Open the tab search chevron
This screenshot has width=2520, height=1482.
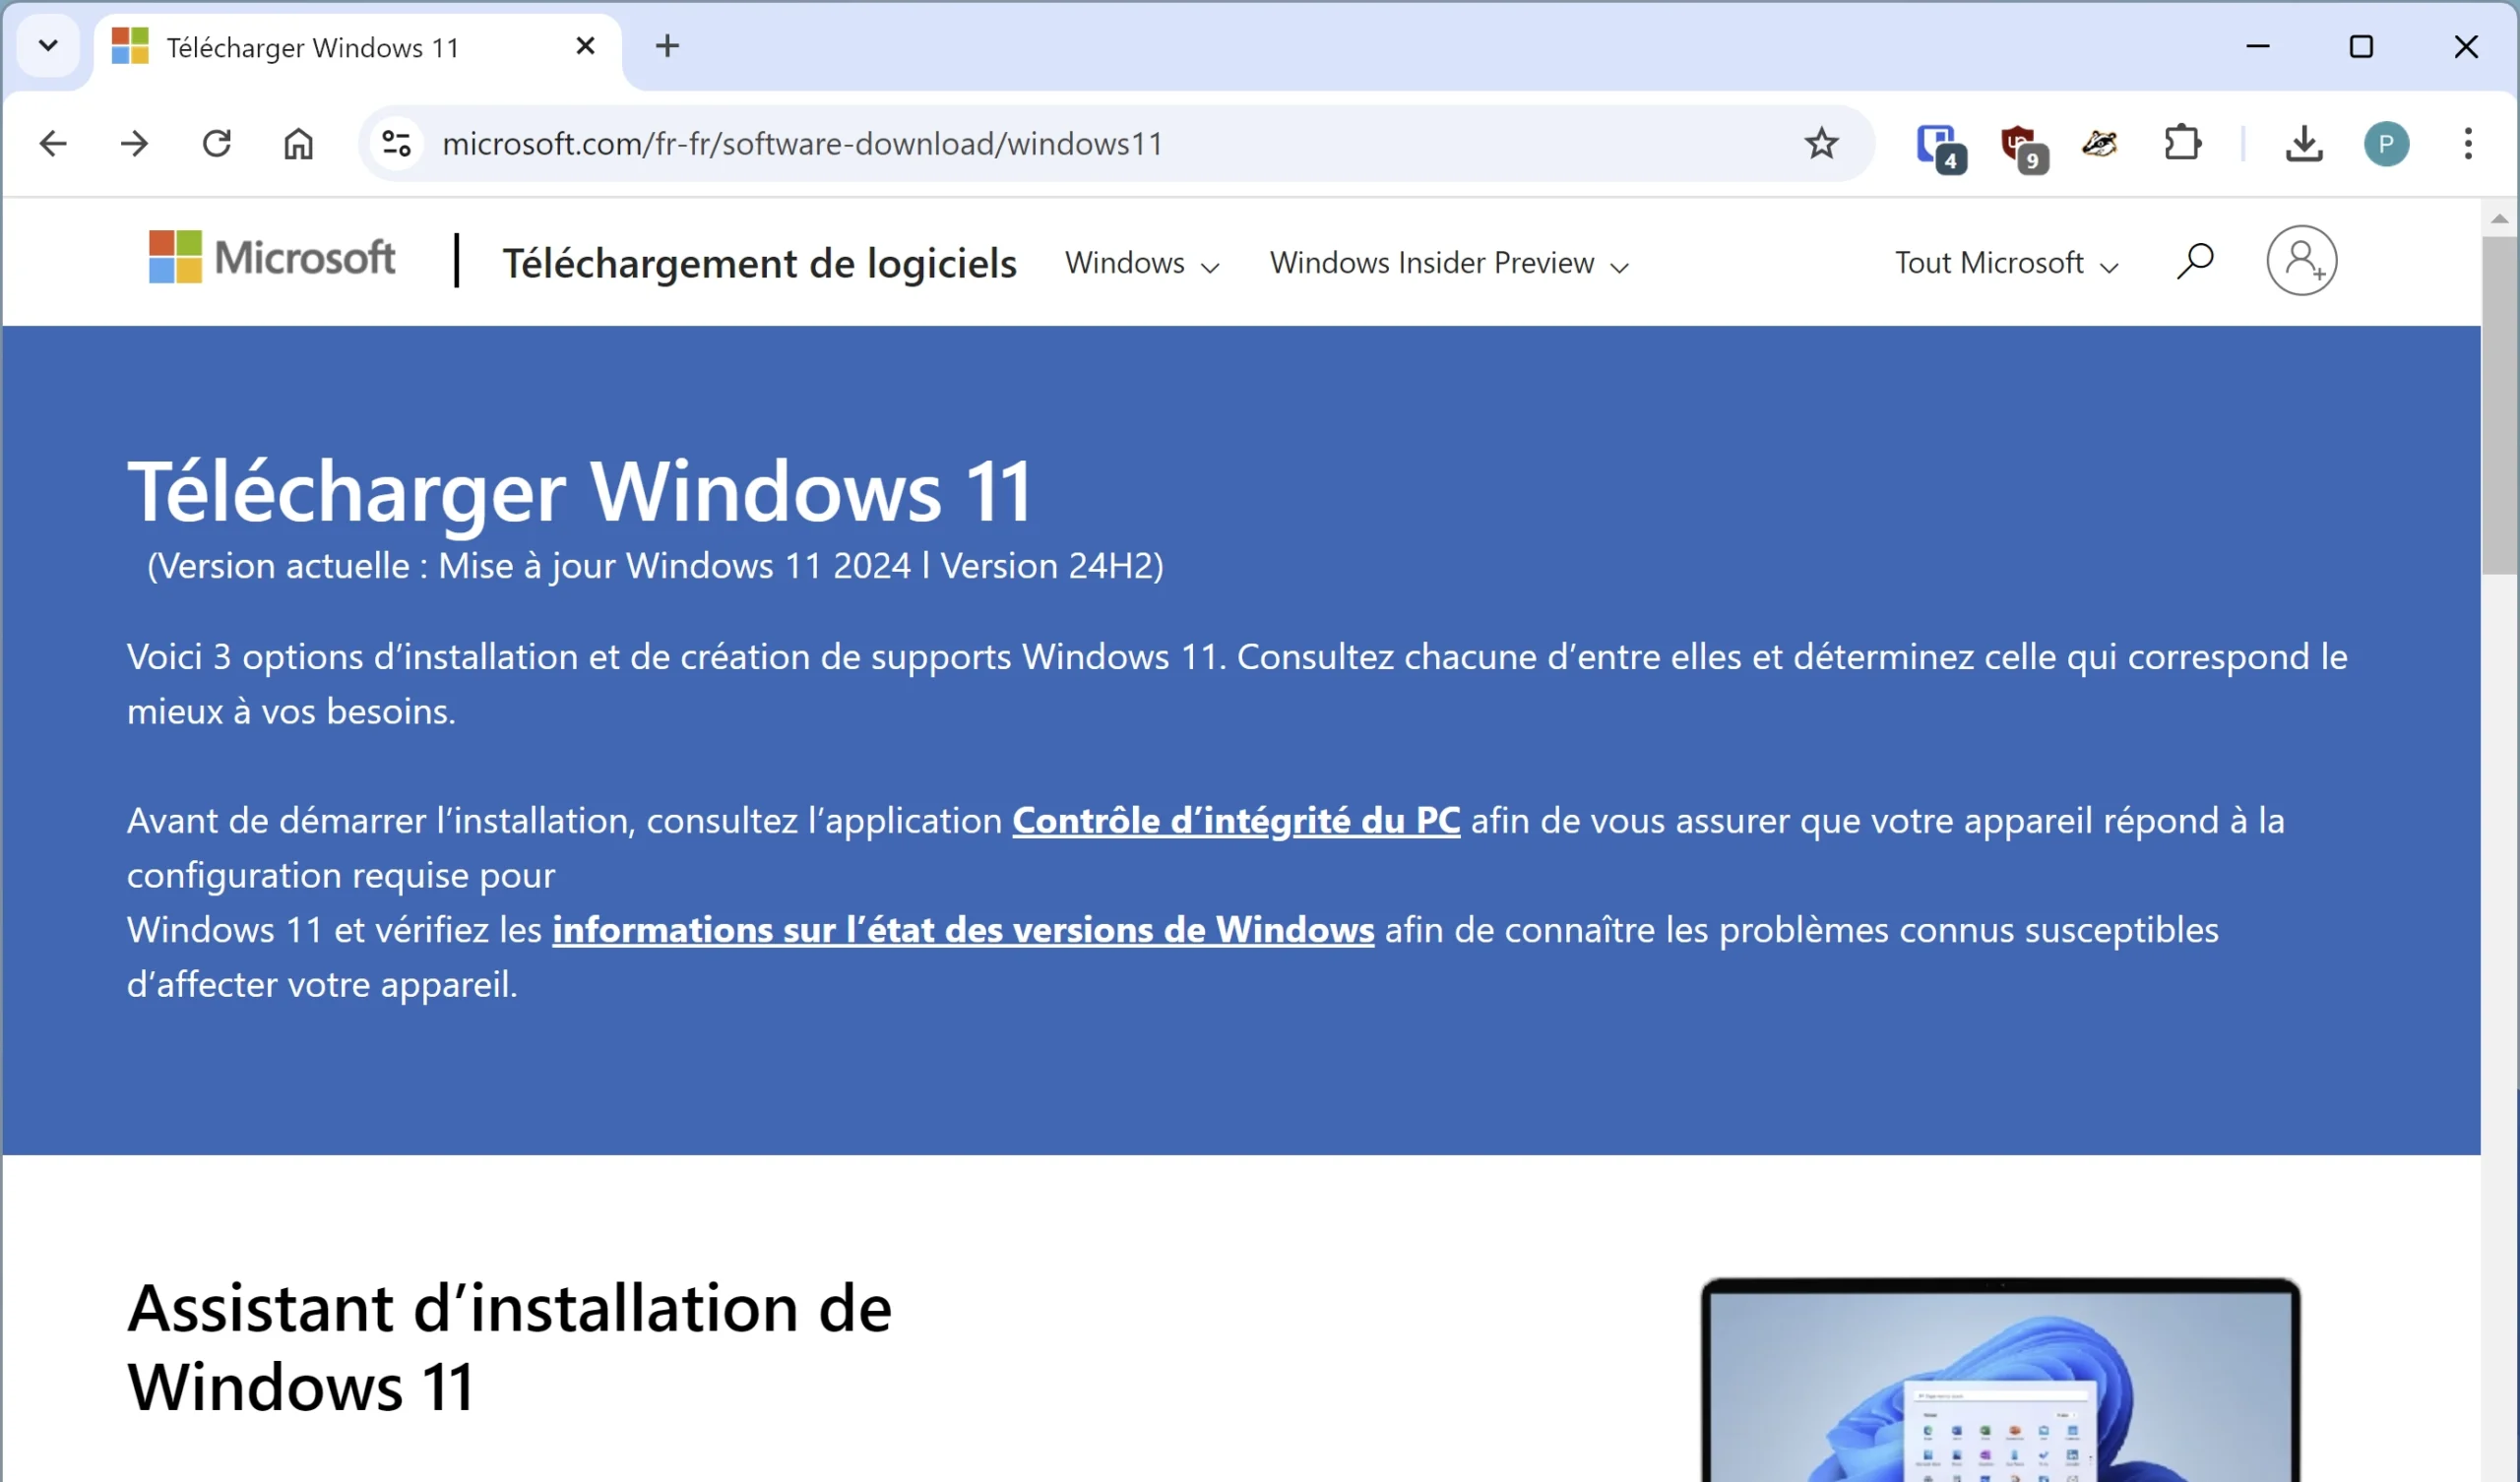pyautogui.click(x=48, y=46)
